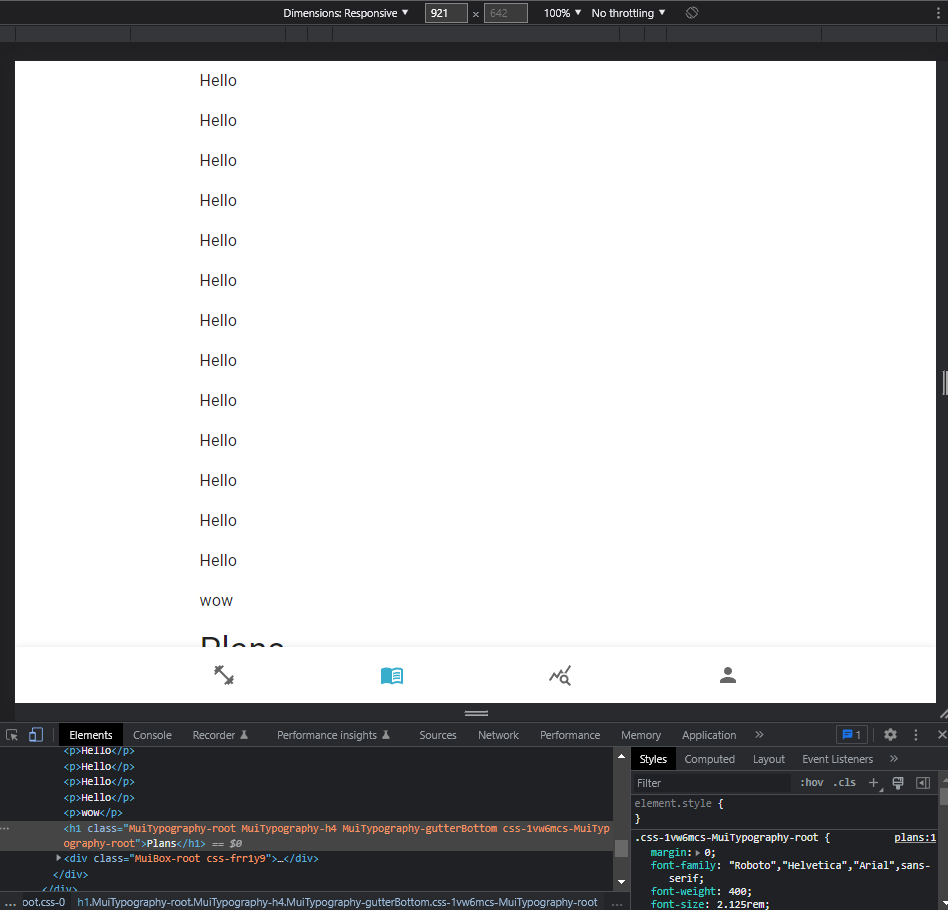Click the paintbrush rendering emulations icon

pos(898,783)
